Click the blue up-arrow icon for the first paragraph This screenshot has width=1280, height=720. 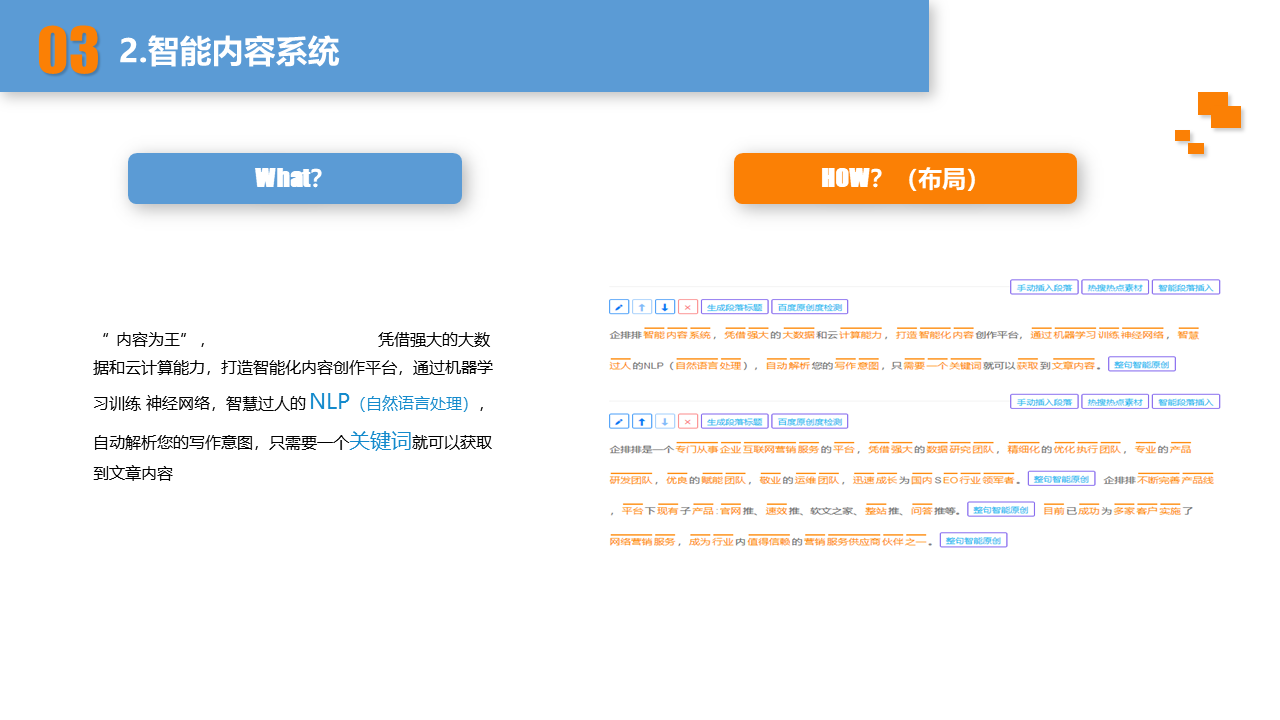click(641, 306)
